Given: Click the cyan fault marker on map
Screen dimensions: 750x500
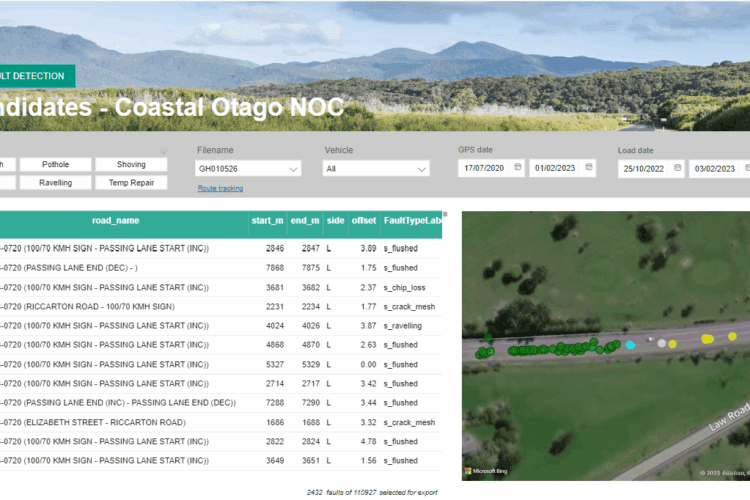Looking at the screenshot, I should click(x=630, y=344).
